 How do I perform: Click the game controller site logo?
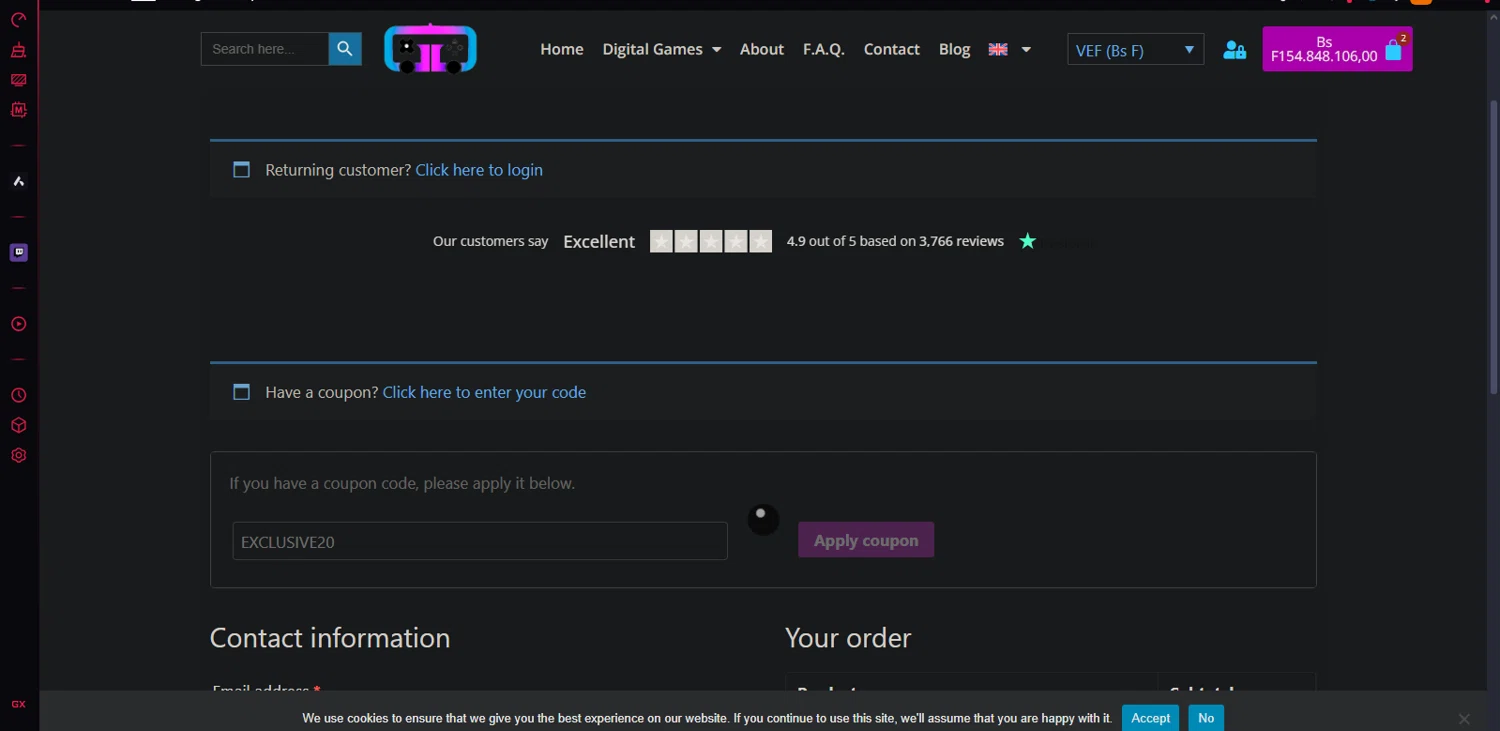(x=430, y=48)
